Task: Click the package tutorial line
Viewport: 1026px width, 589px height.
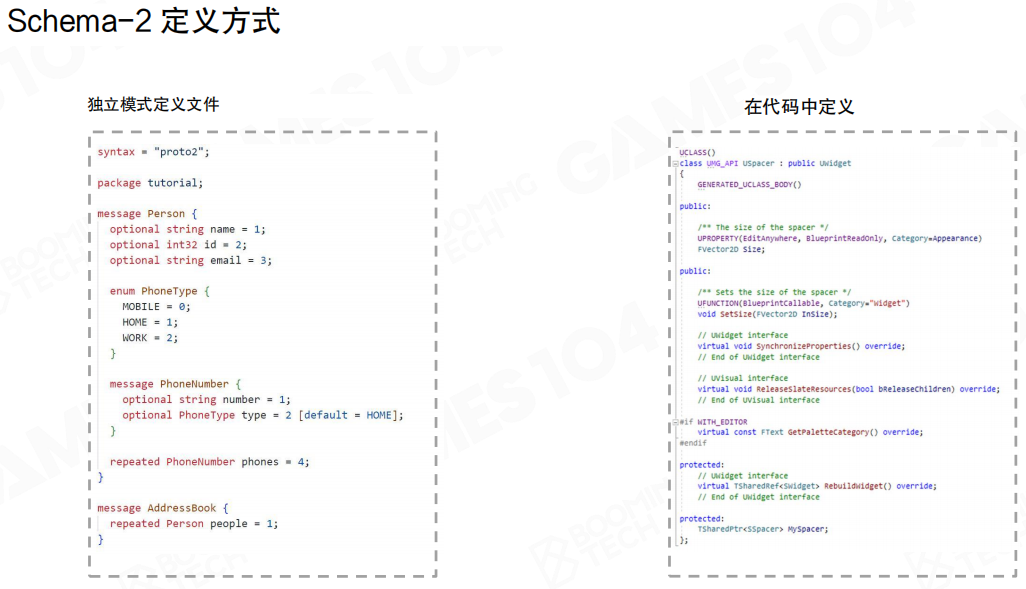Action: click(x=149, y=183)
